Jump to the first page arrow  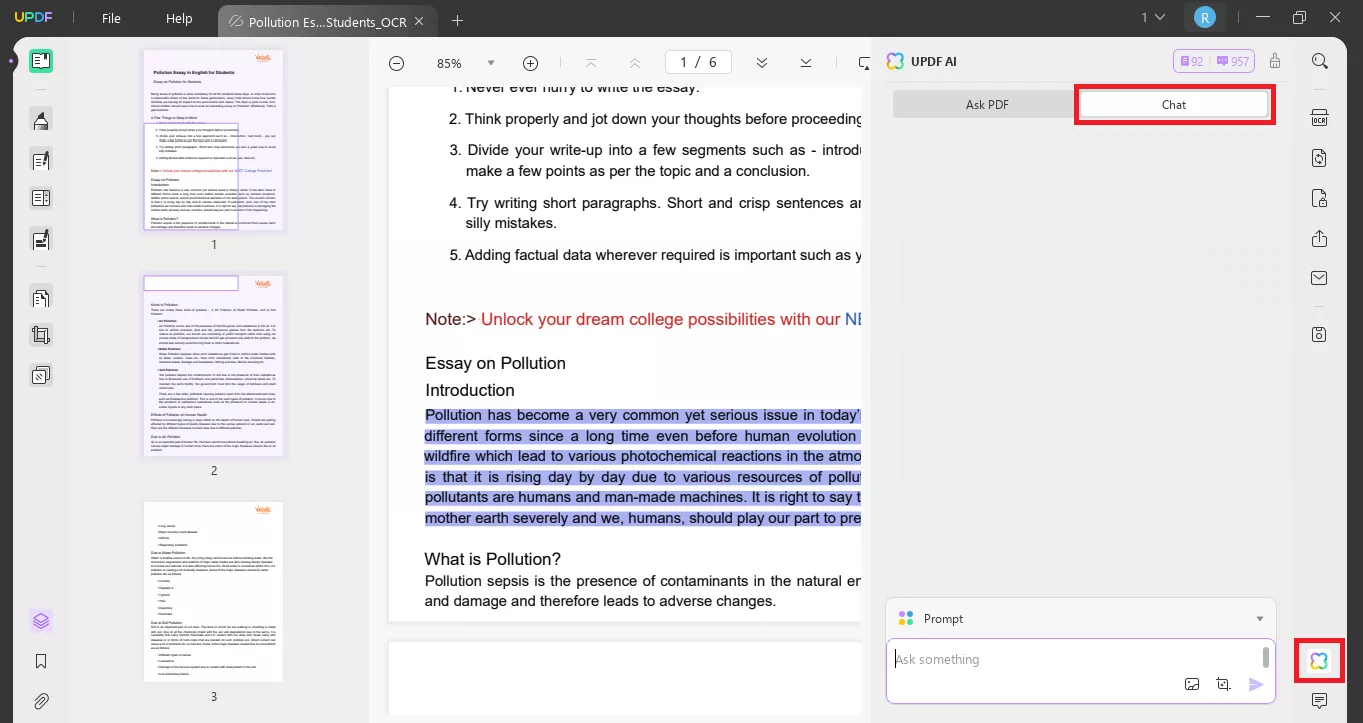pyautogui.click(x=591, y=63)
